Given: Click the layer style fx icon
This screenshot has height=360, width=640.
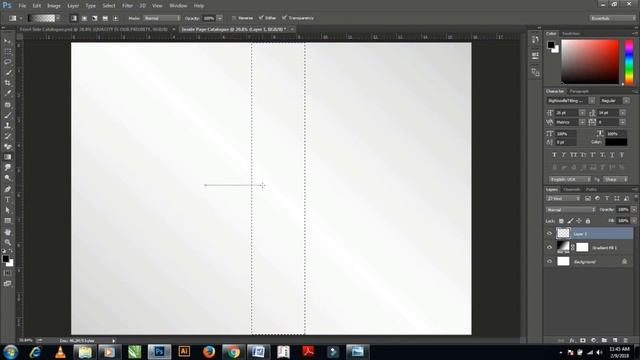Looking at the screenshot, I should tap(572, 340).
